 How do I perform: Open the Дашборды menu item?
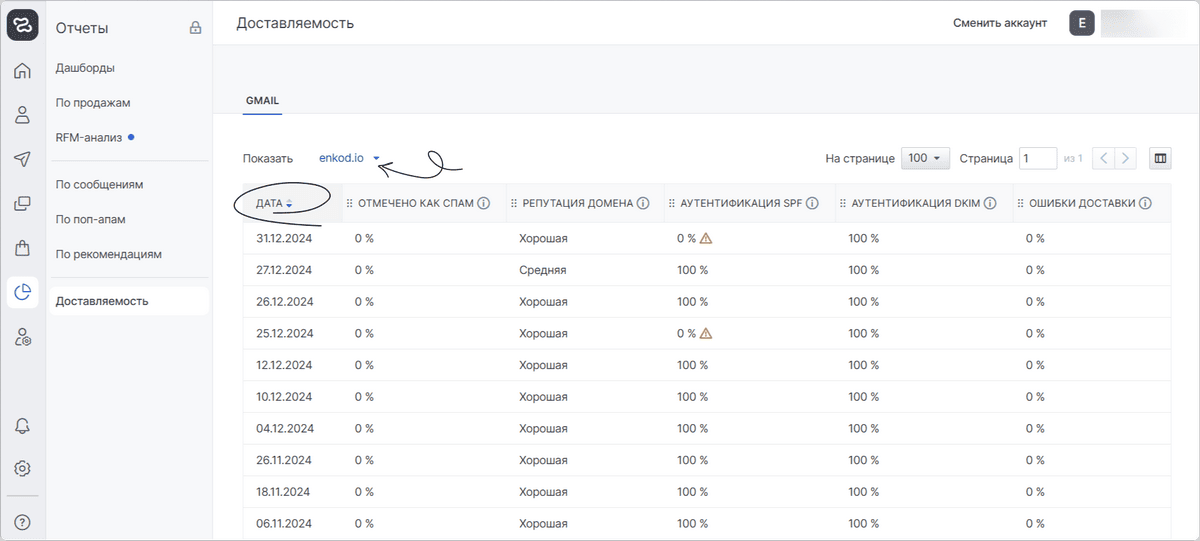pyautogui.click(x=85, y=68)
